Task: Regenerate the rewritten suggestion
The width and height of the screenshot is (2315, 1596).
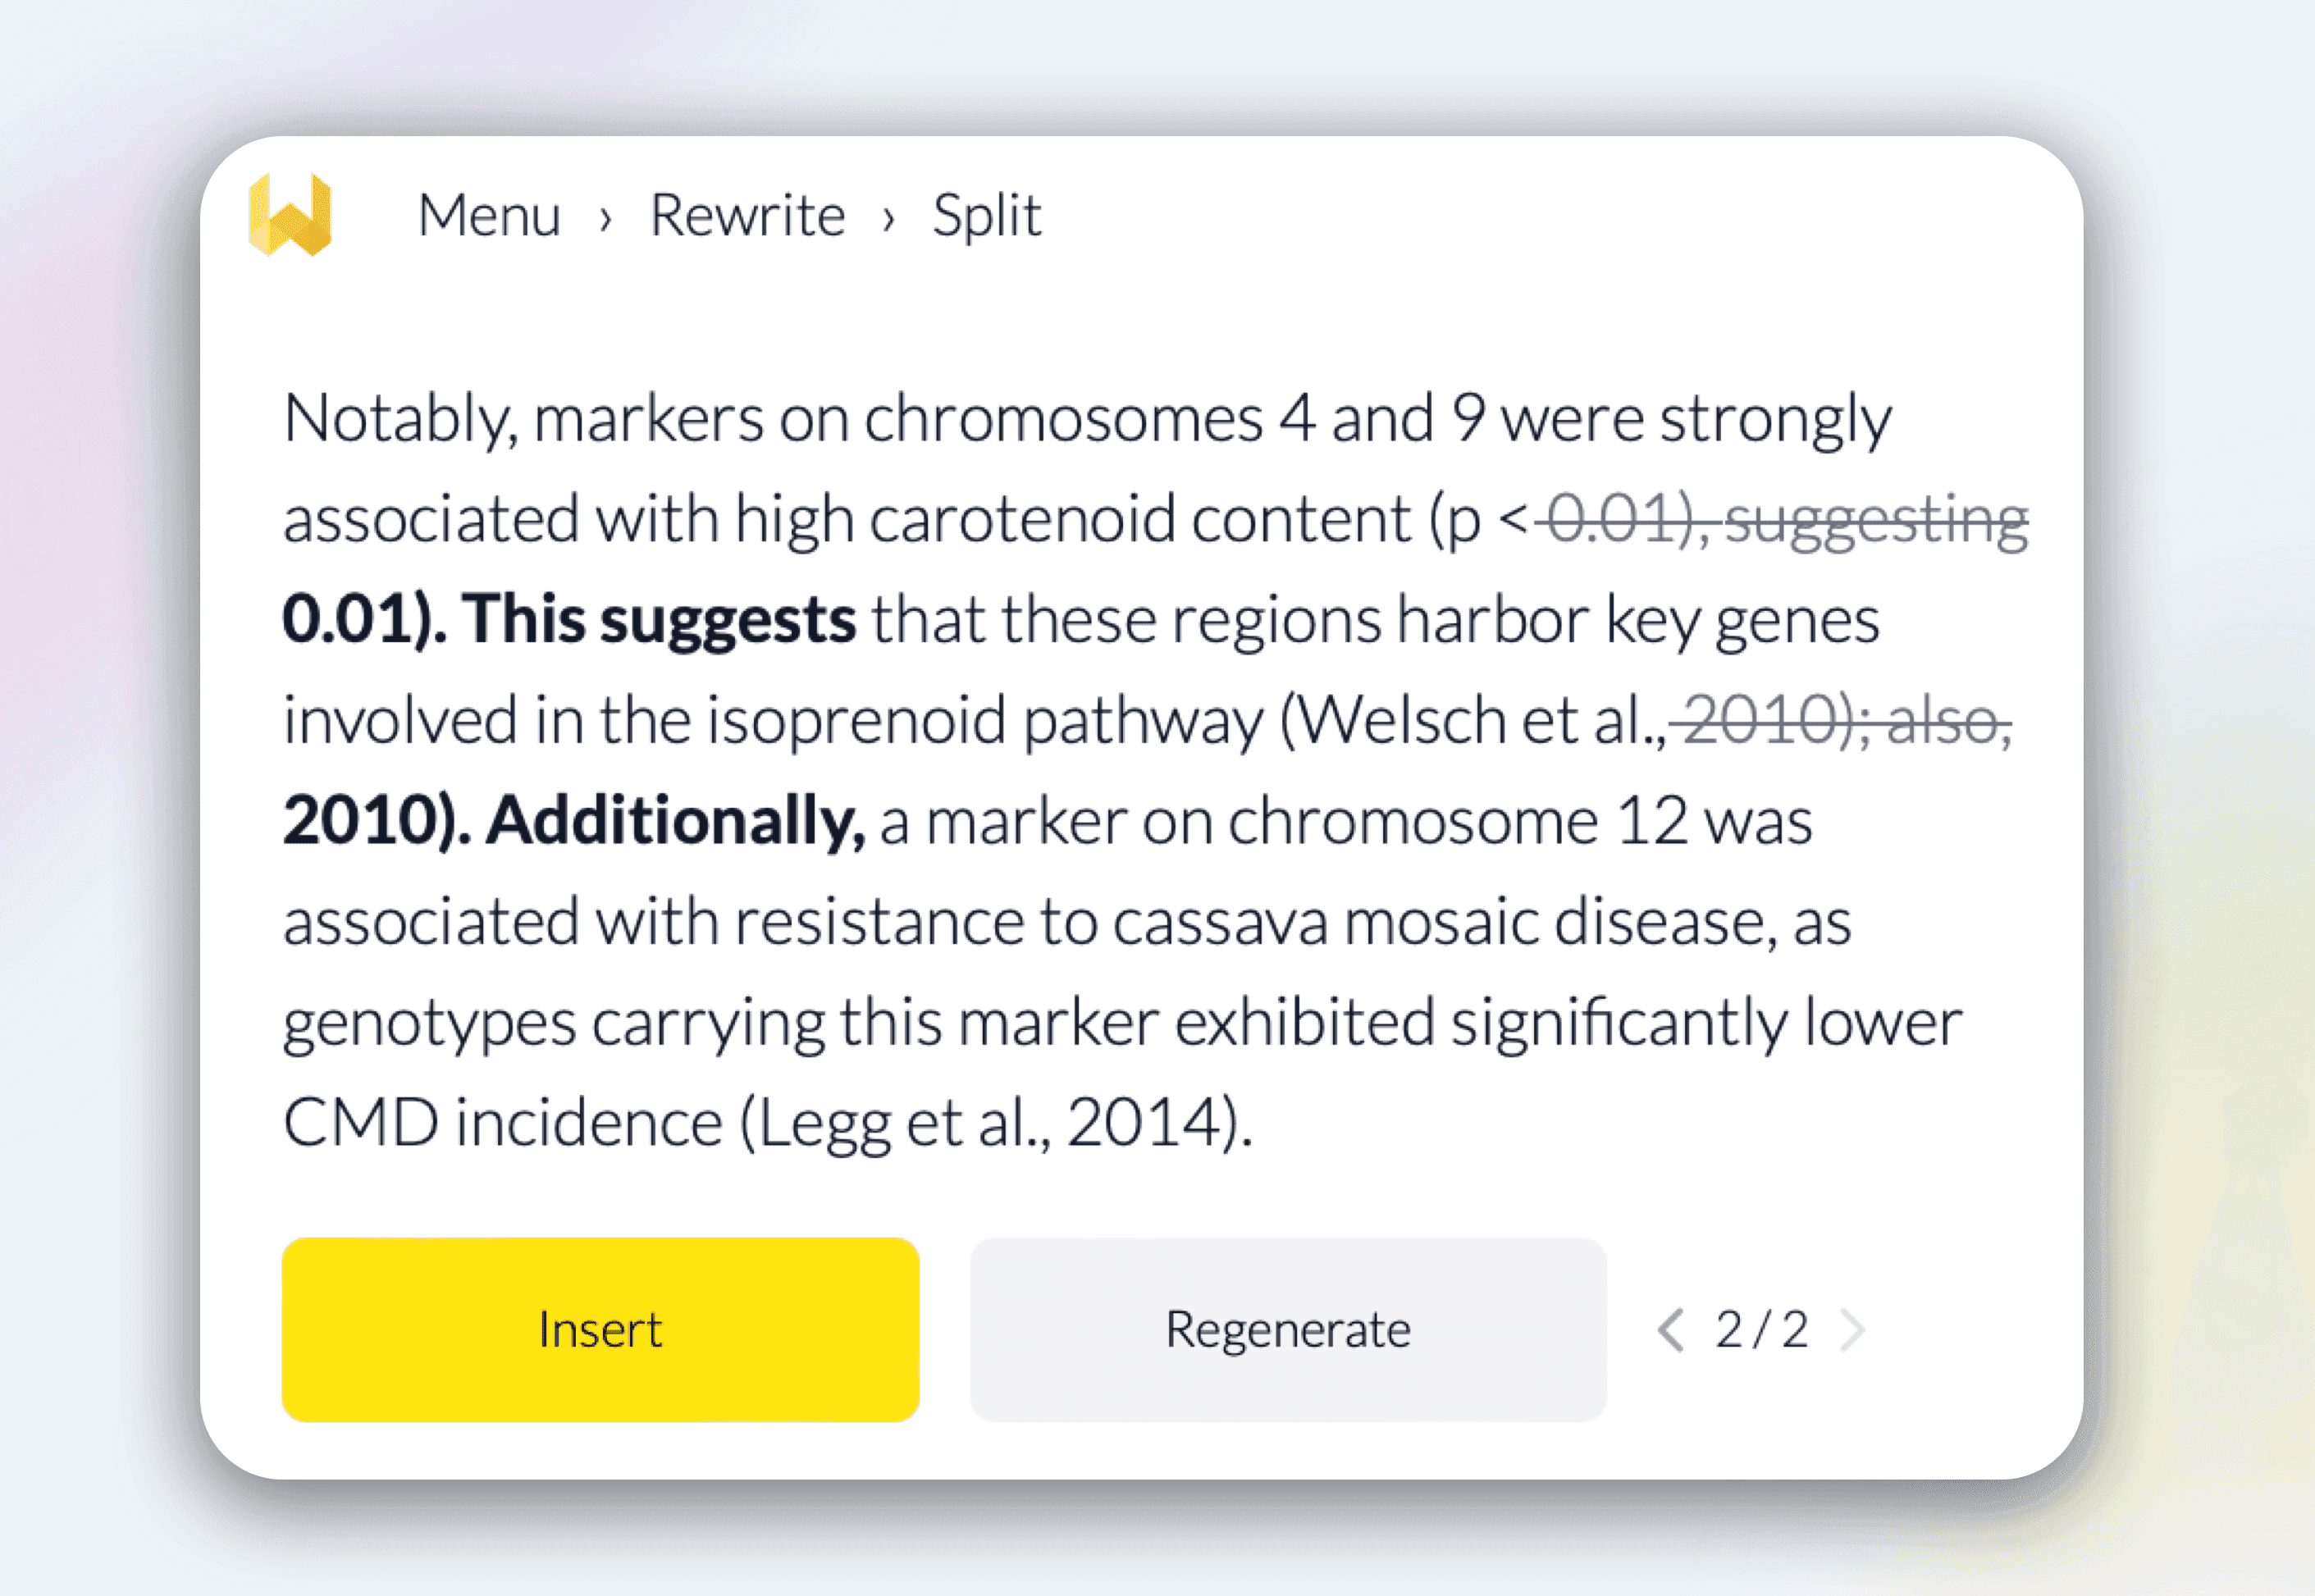Action: tap(1287, 1329)
